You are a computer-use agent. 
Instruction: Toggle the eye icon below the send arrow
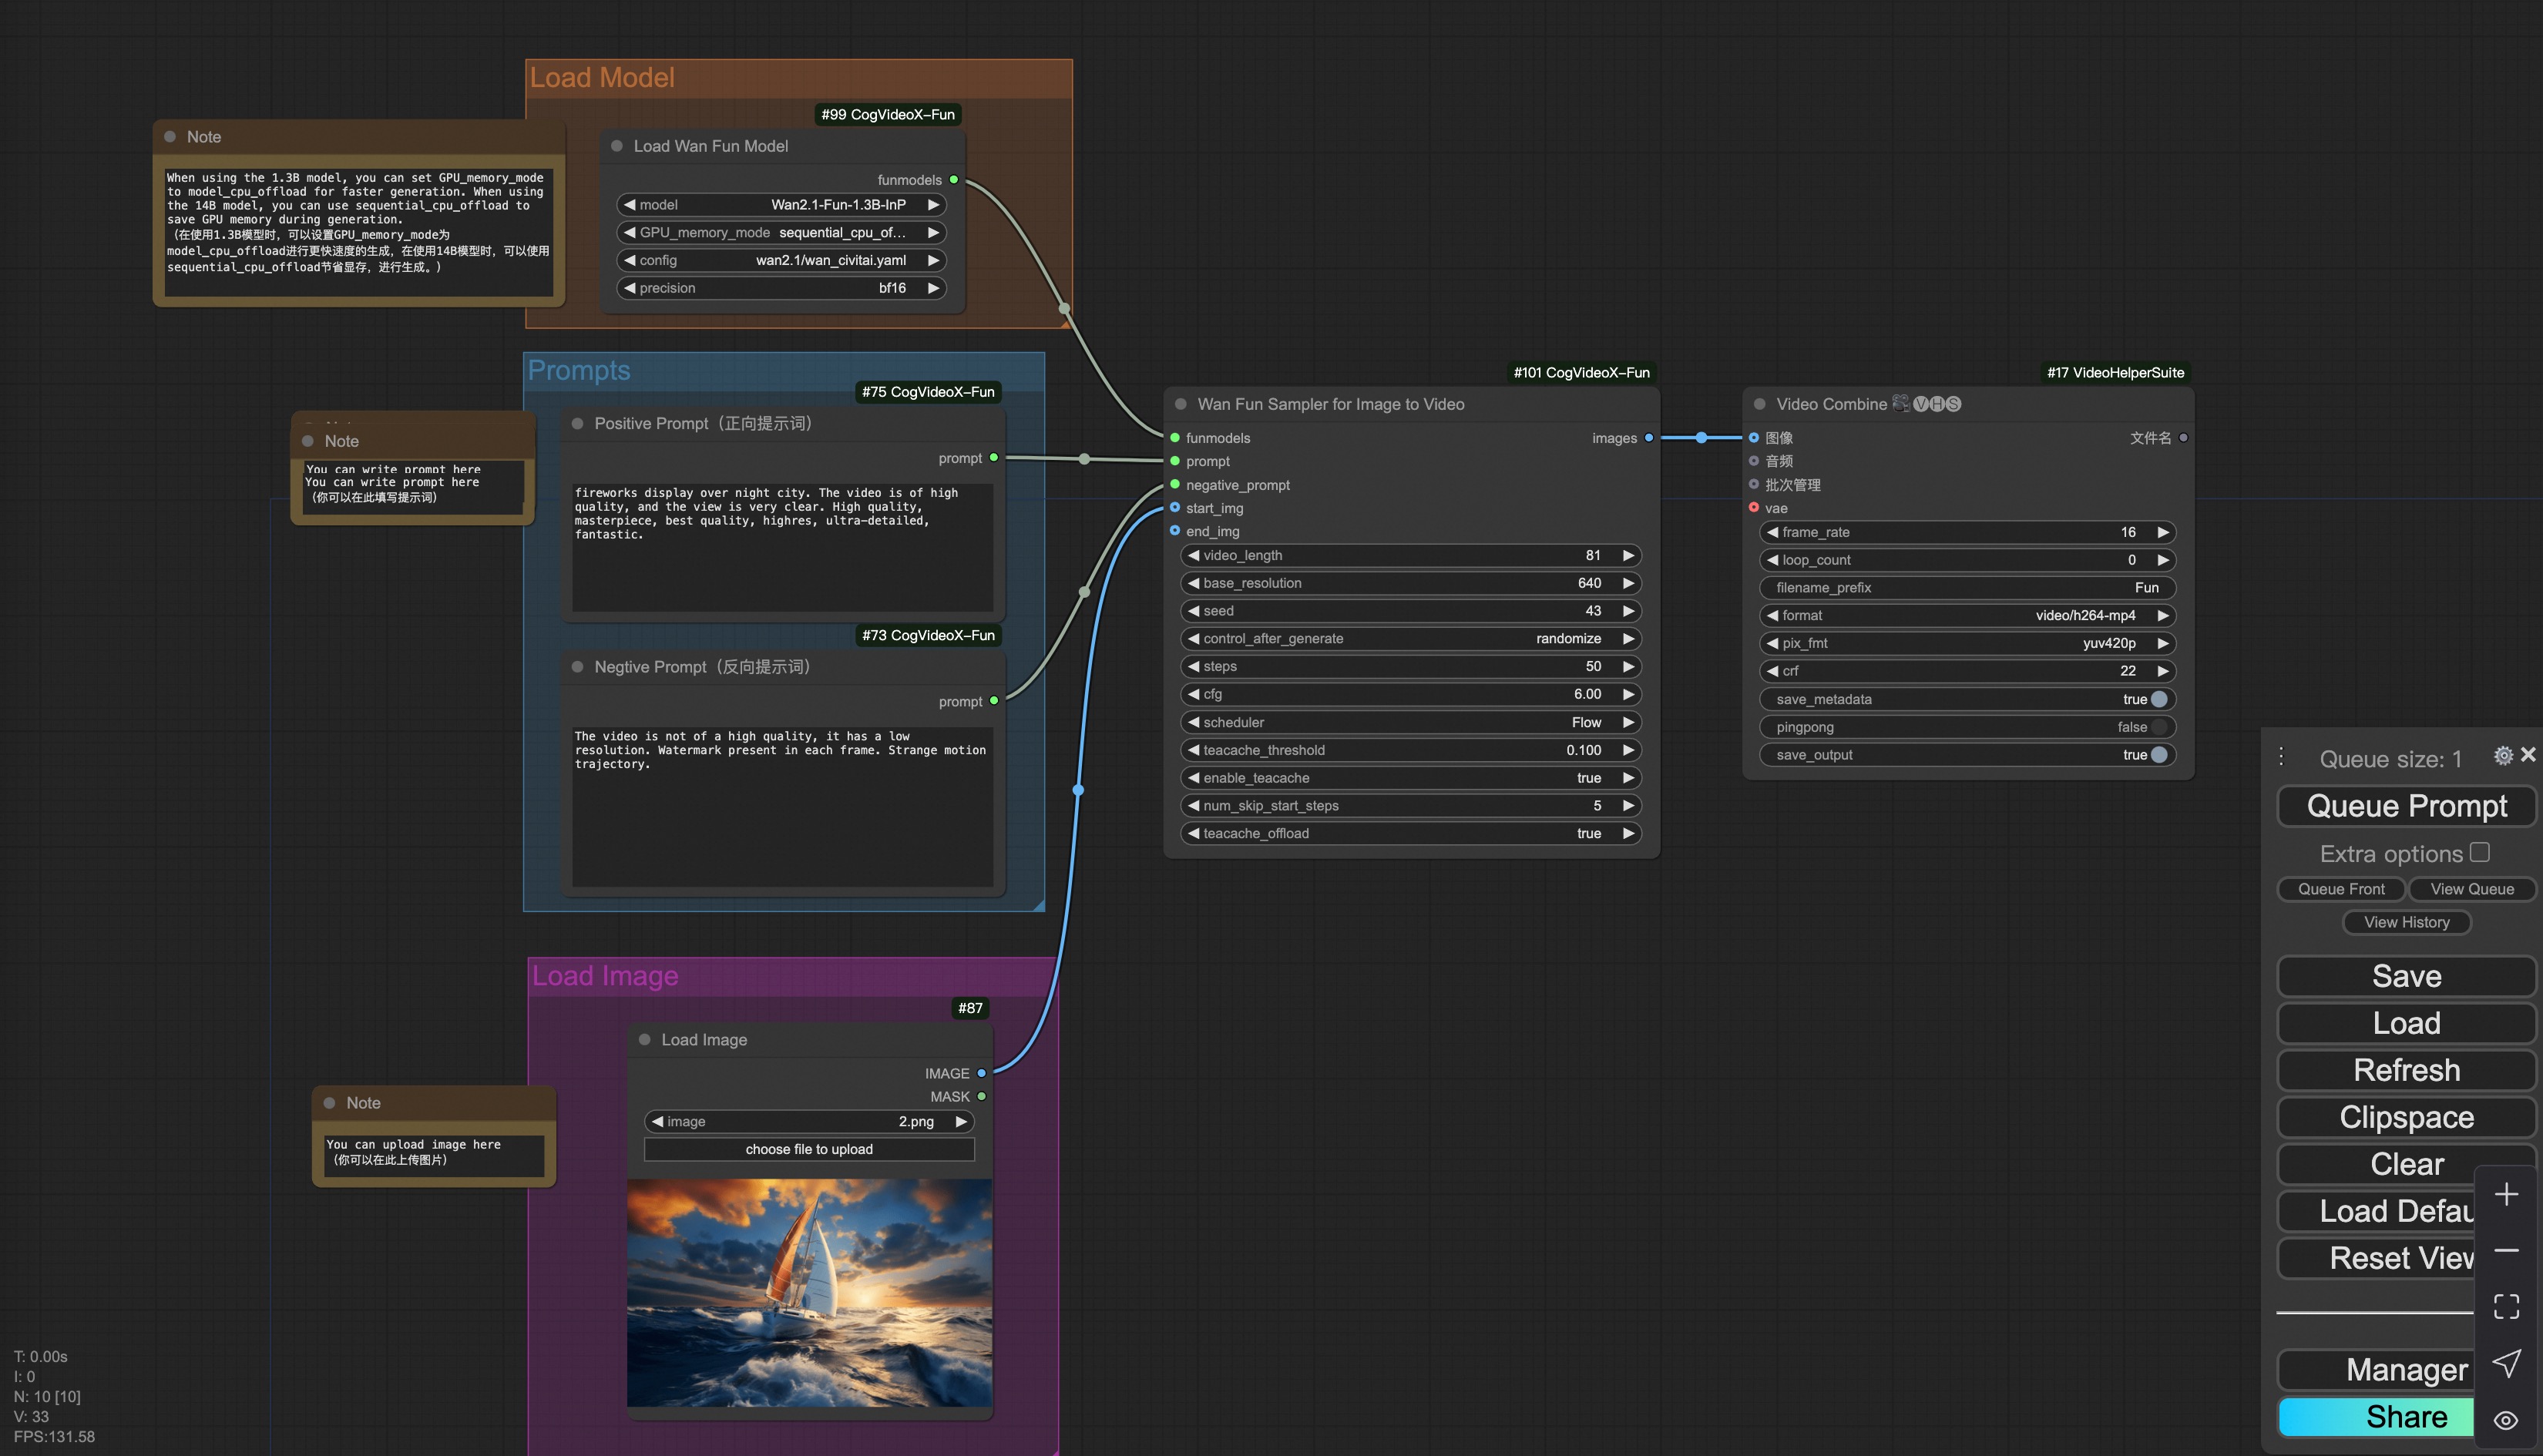point(2506,1419)
